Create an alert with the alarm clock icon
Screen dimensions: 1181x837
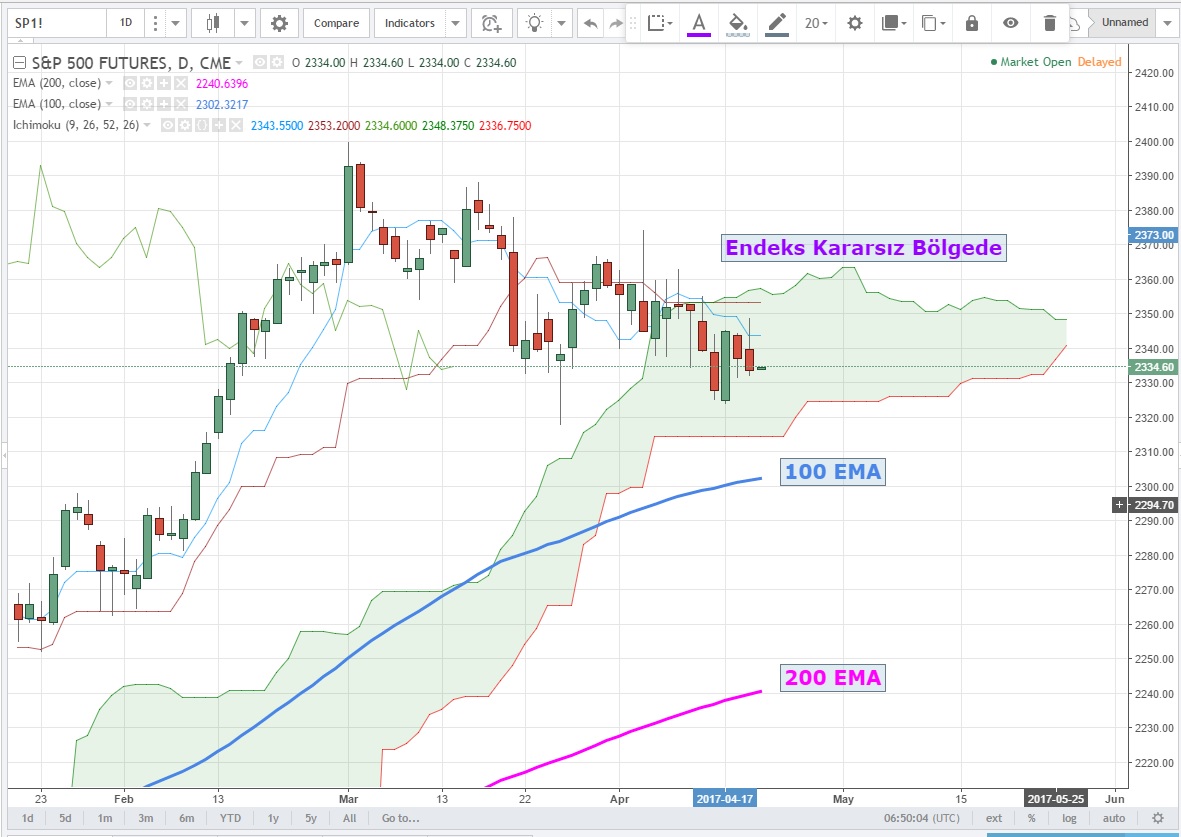coord(490,23)
